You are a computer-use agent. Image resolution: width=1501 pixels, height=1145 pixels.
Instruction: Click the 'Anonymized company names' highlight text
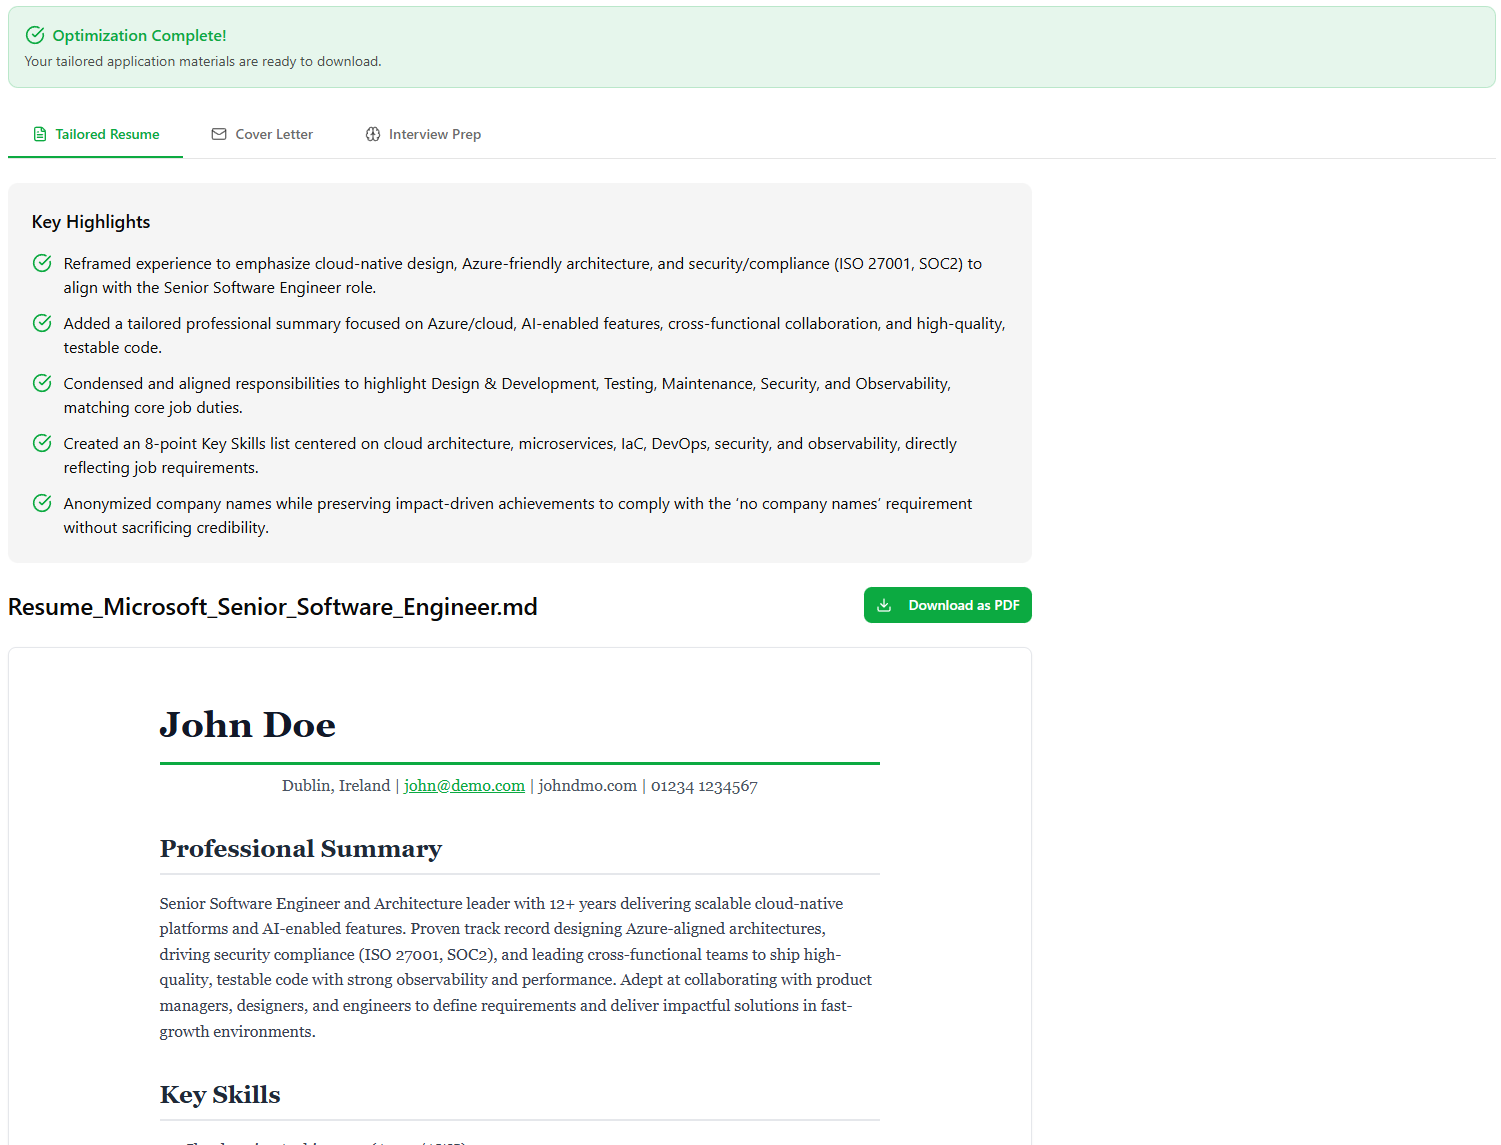pos(518,515)
